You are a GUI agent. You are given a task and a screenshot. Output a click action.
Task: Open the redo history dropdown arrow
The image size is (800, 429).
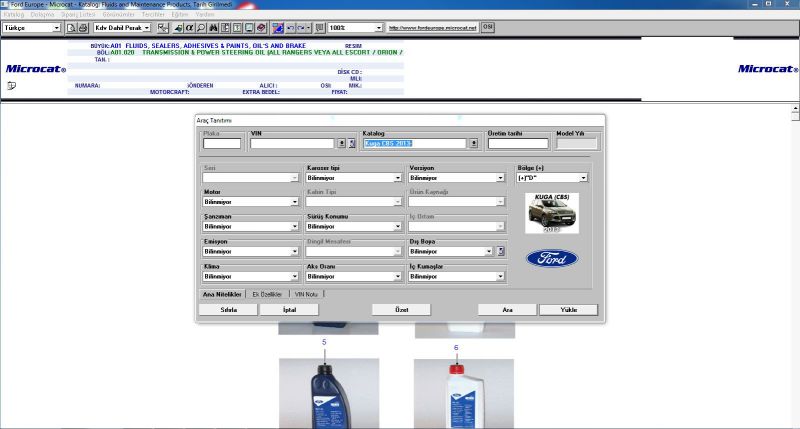point(308,28)
